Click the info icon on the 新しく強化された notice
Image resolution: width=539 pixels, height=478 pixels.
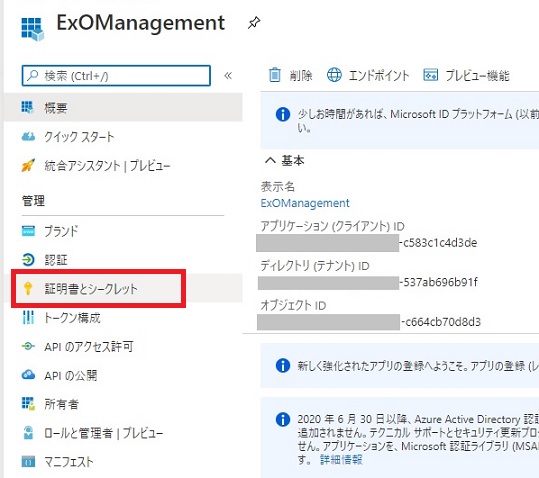283,366
